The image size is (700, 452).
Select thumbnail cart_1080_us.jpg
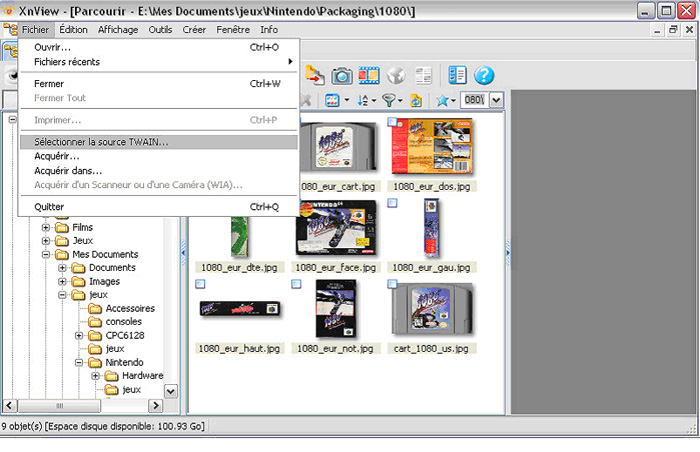point(432,309)
